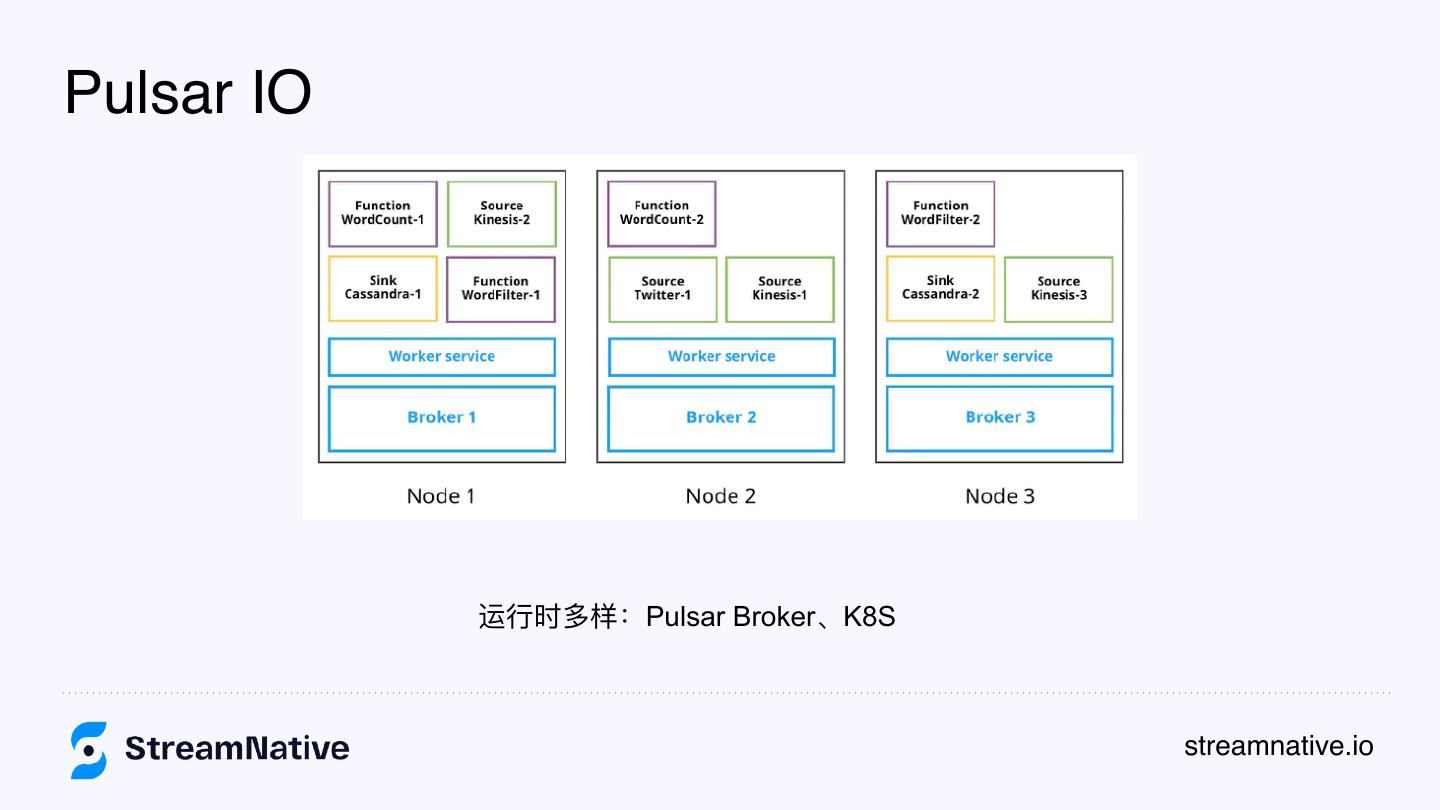
Task: Click the StreamNative logo icon
Action: point(89,749)
